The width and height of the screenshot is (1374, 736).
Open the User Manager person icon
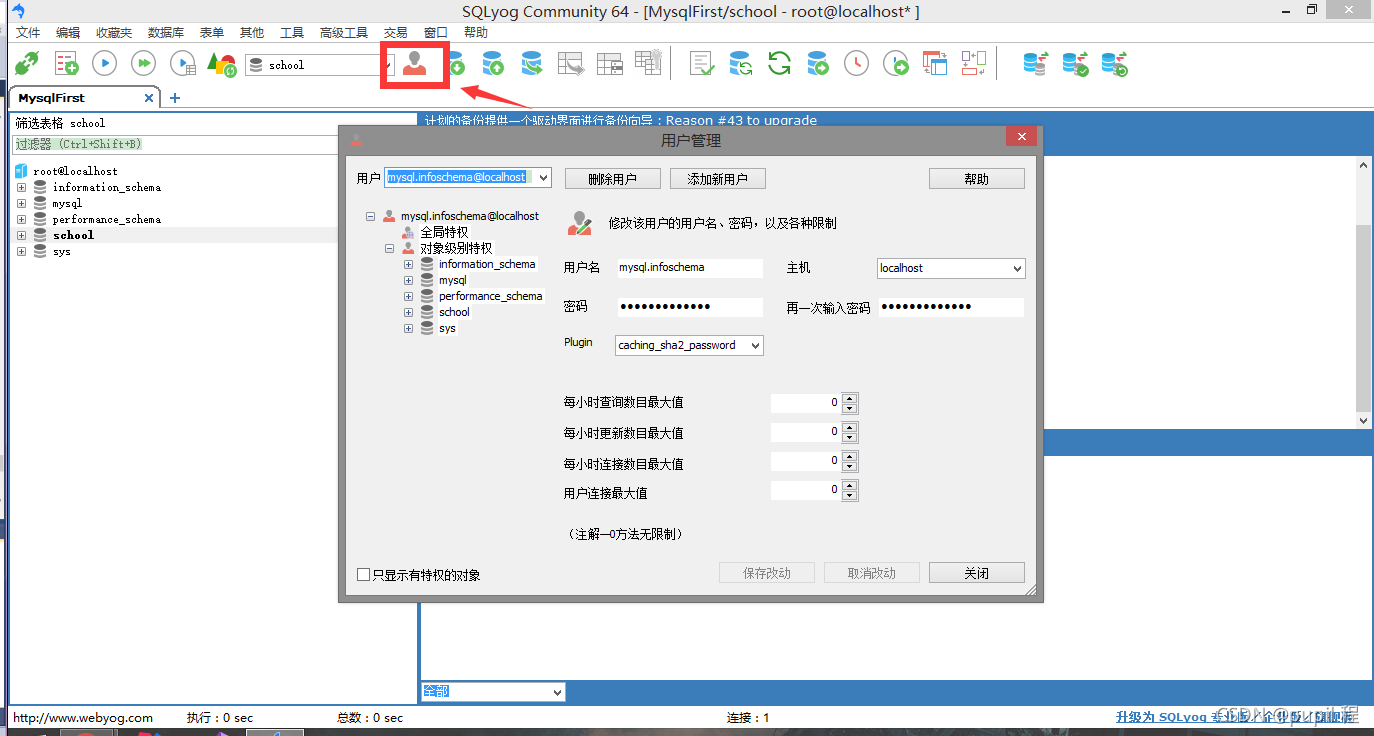[414, 65]
